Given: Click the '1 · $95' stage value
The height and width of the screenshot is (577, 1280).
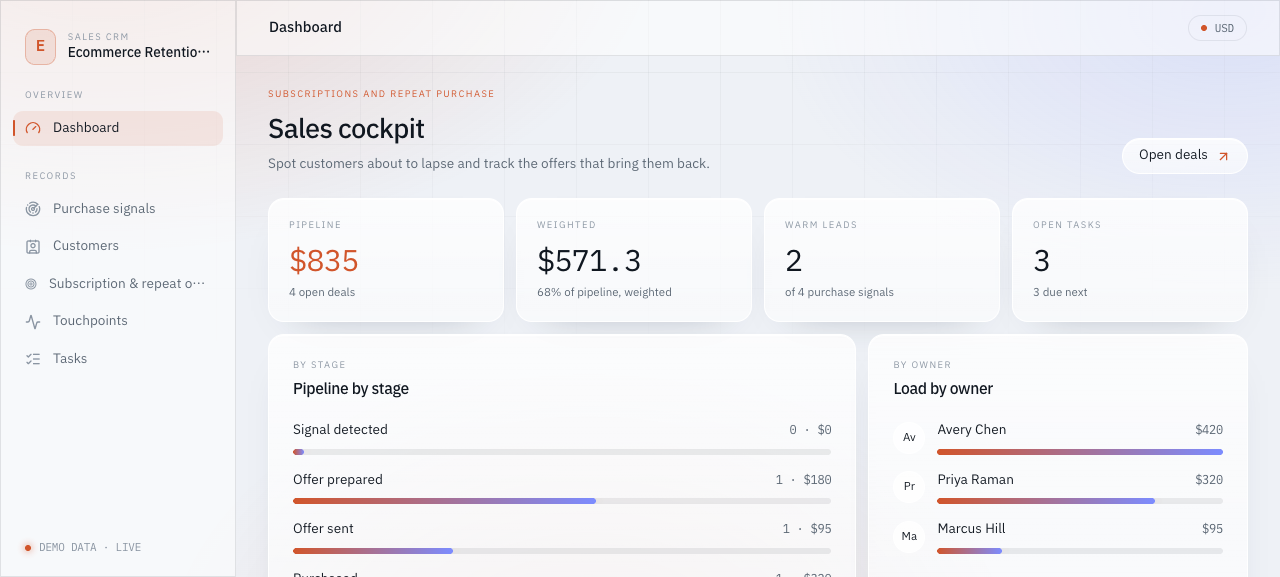Looking at the screenshot, I should 807,529.
